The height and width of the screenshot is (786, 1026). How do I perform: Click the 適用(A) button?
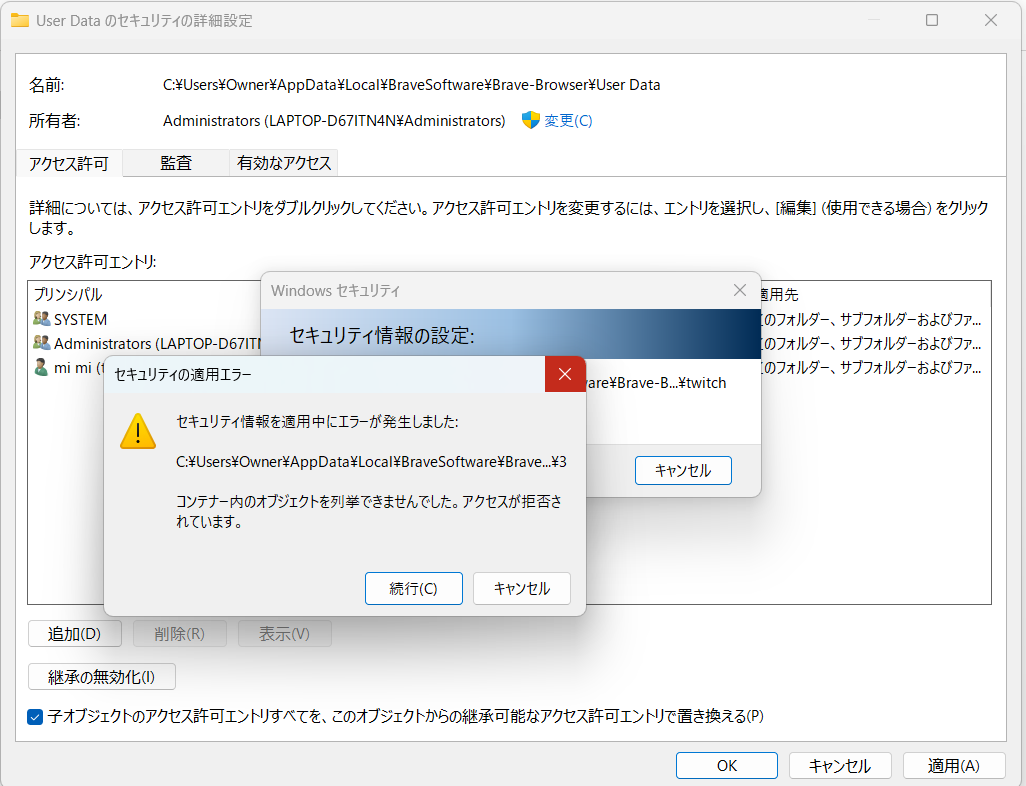point(953,766)
